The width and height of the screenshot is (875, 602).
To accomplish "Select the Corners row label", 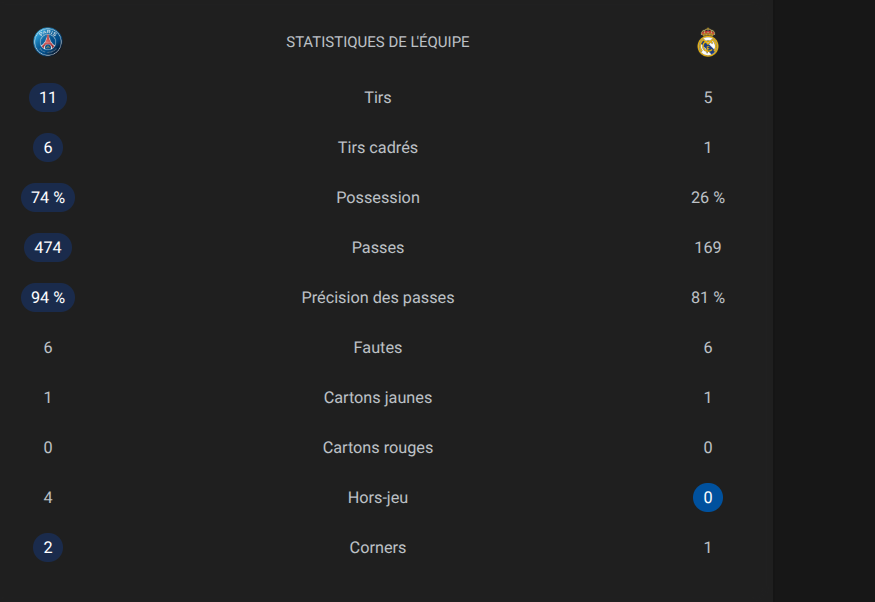I will point(378,548).
